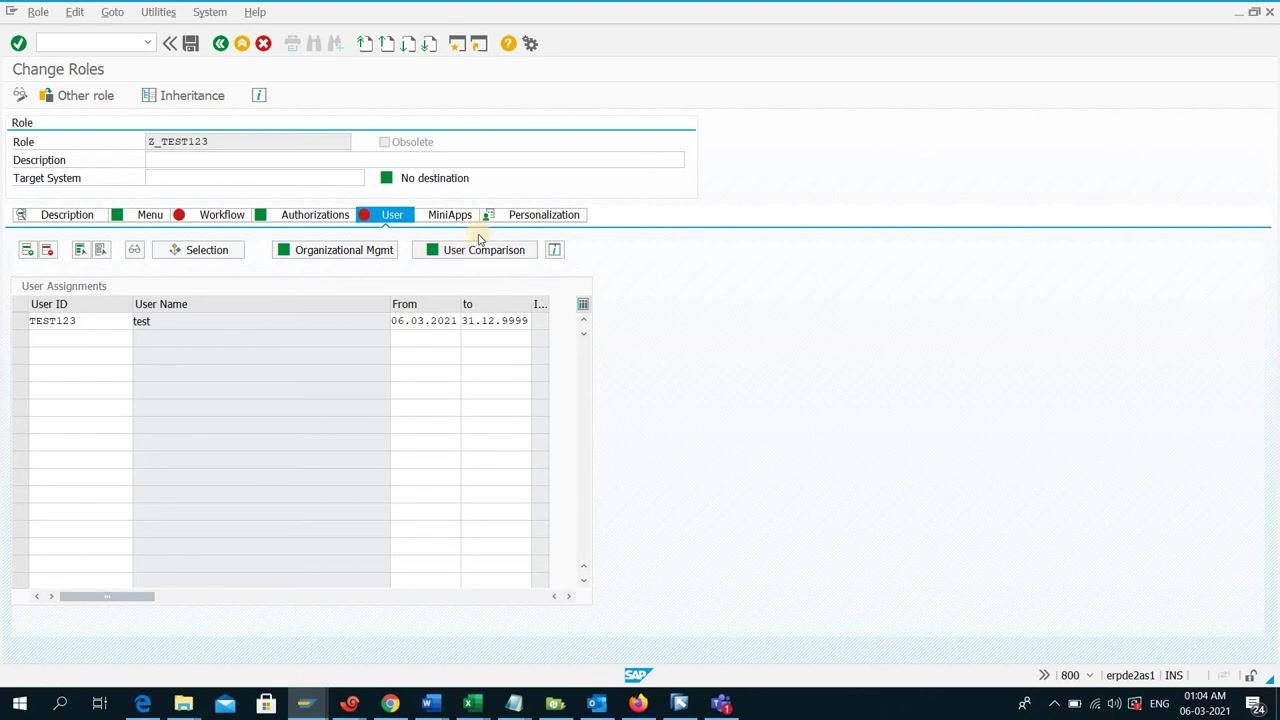Open Customize Local Layout gear icon

pyautogui.click(x=530, y=43)
